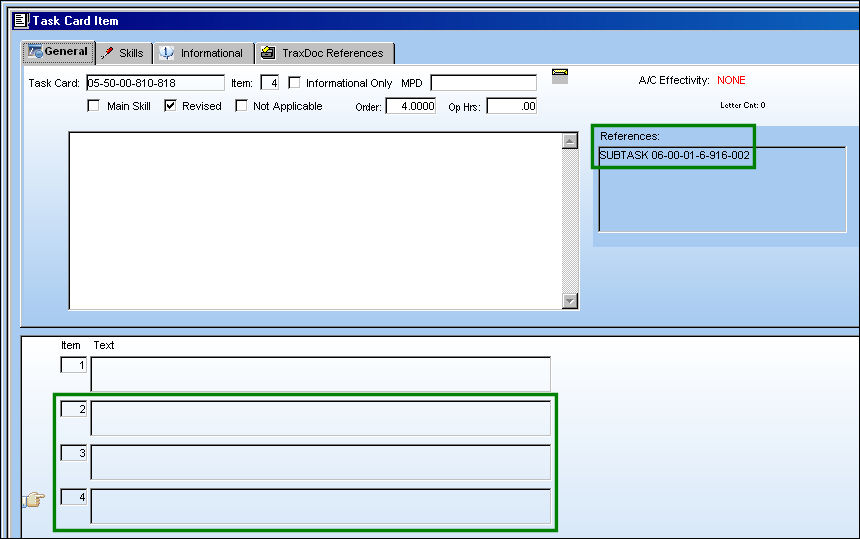Click the Text column header
This screenshot has height=539, width=860.
[x=104, y=345]
